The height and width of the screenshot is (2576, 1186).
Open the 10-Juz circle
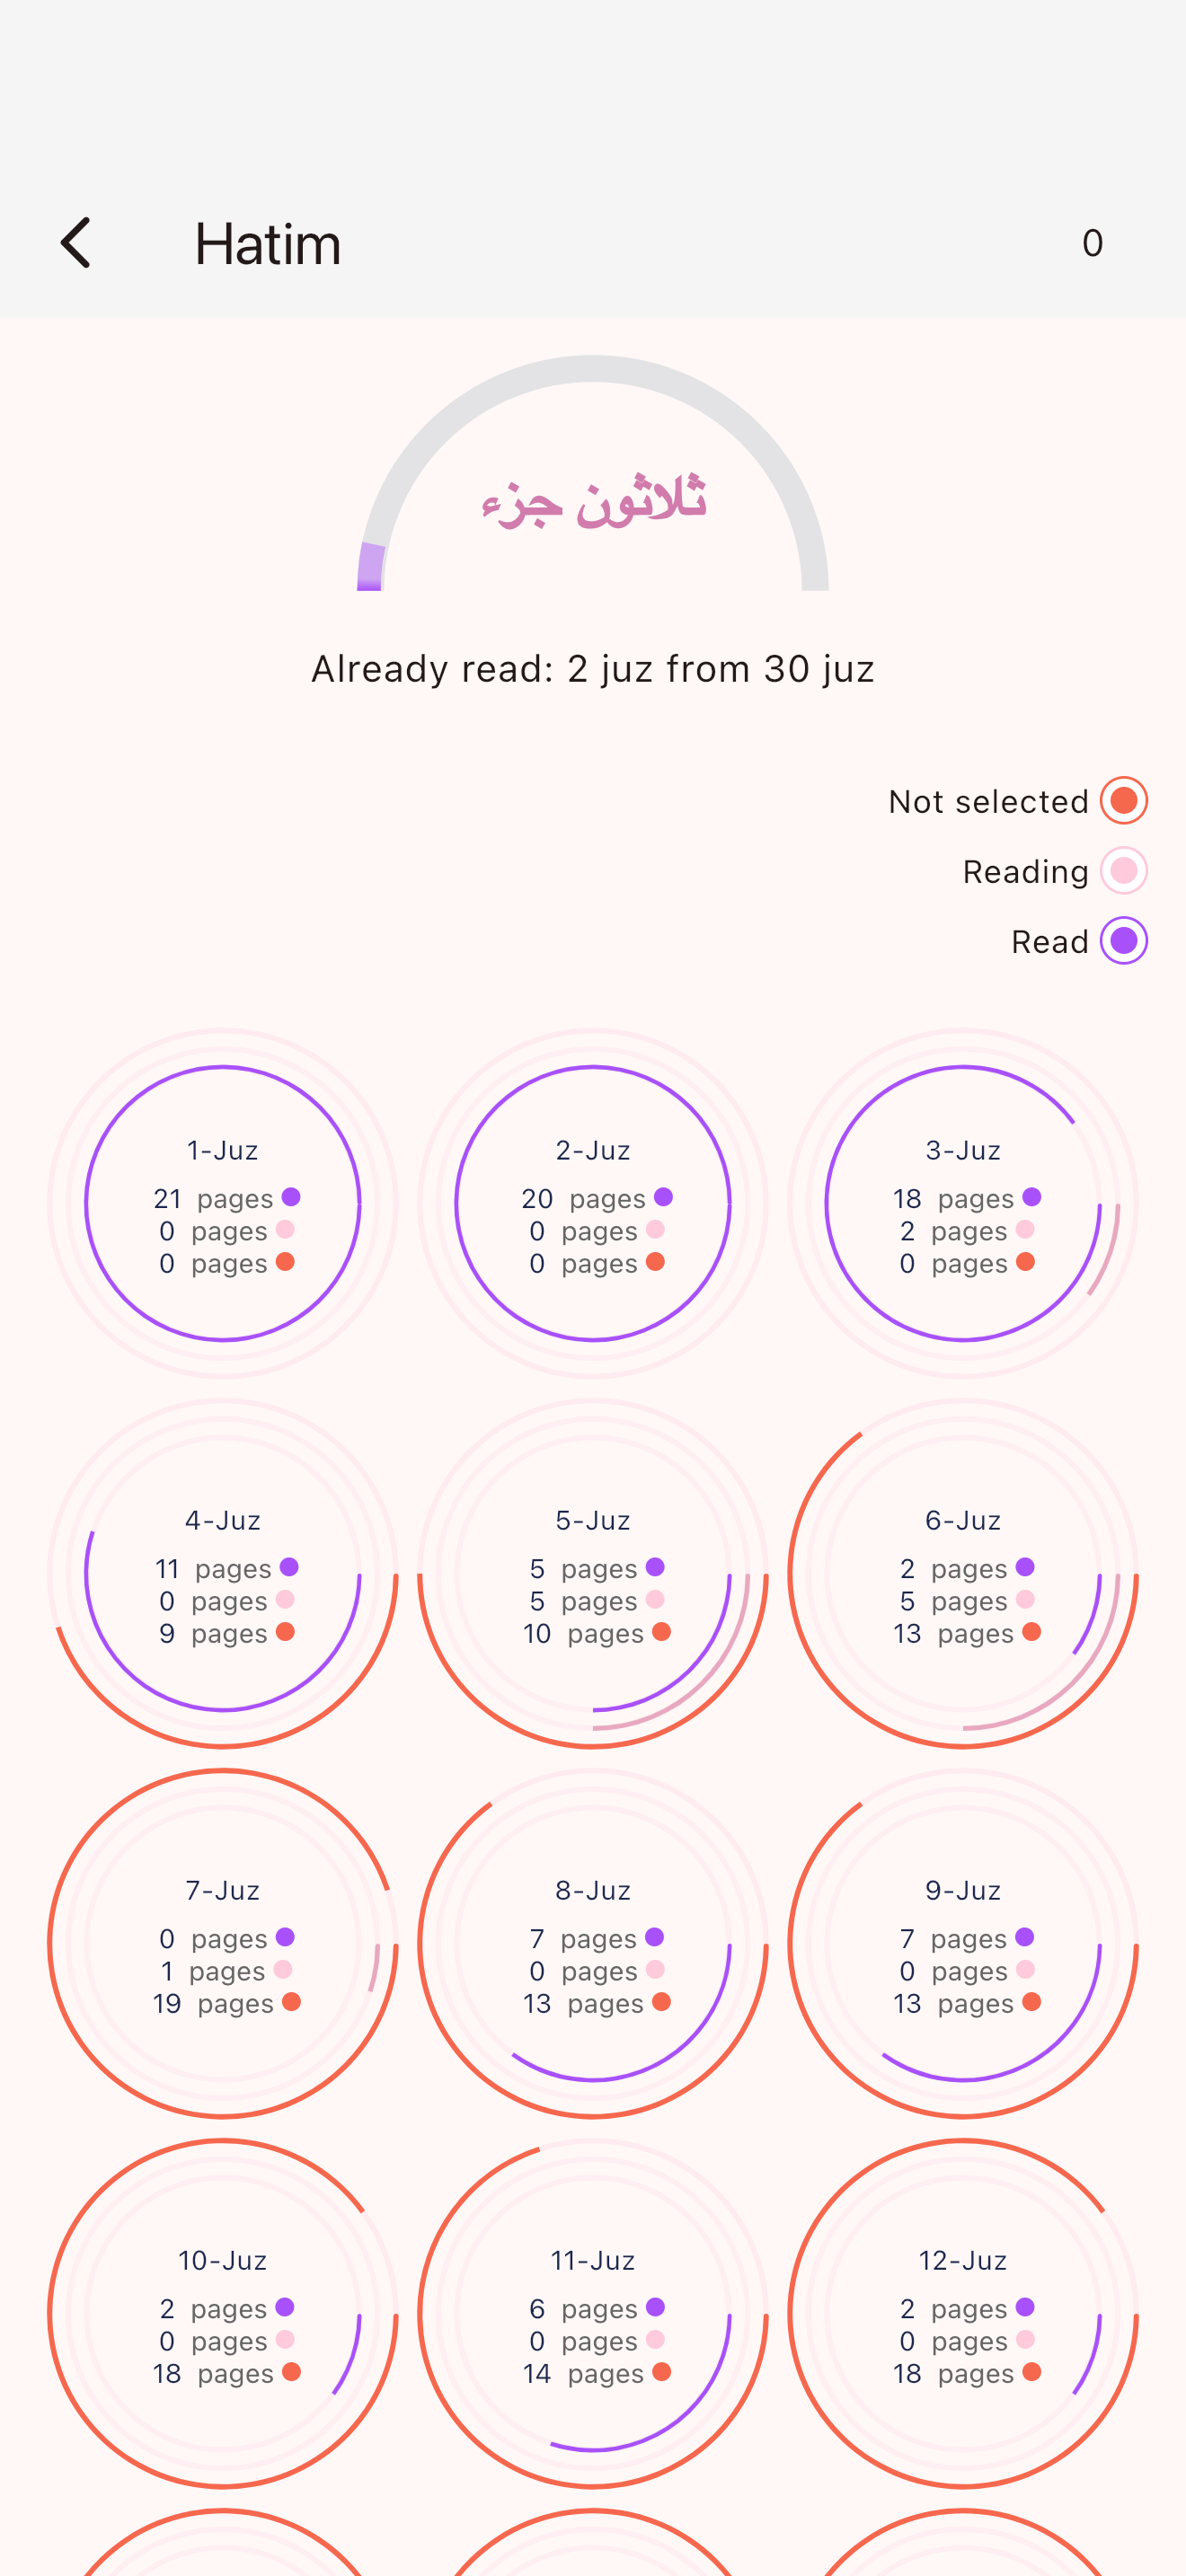pyautogui.click(x=223, y=2313)
